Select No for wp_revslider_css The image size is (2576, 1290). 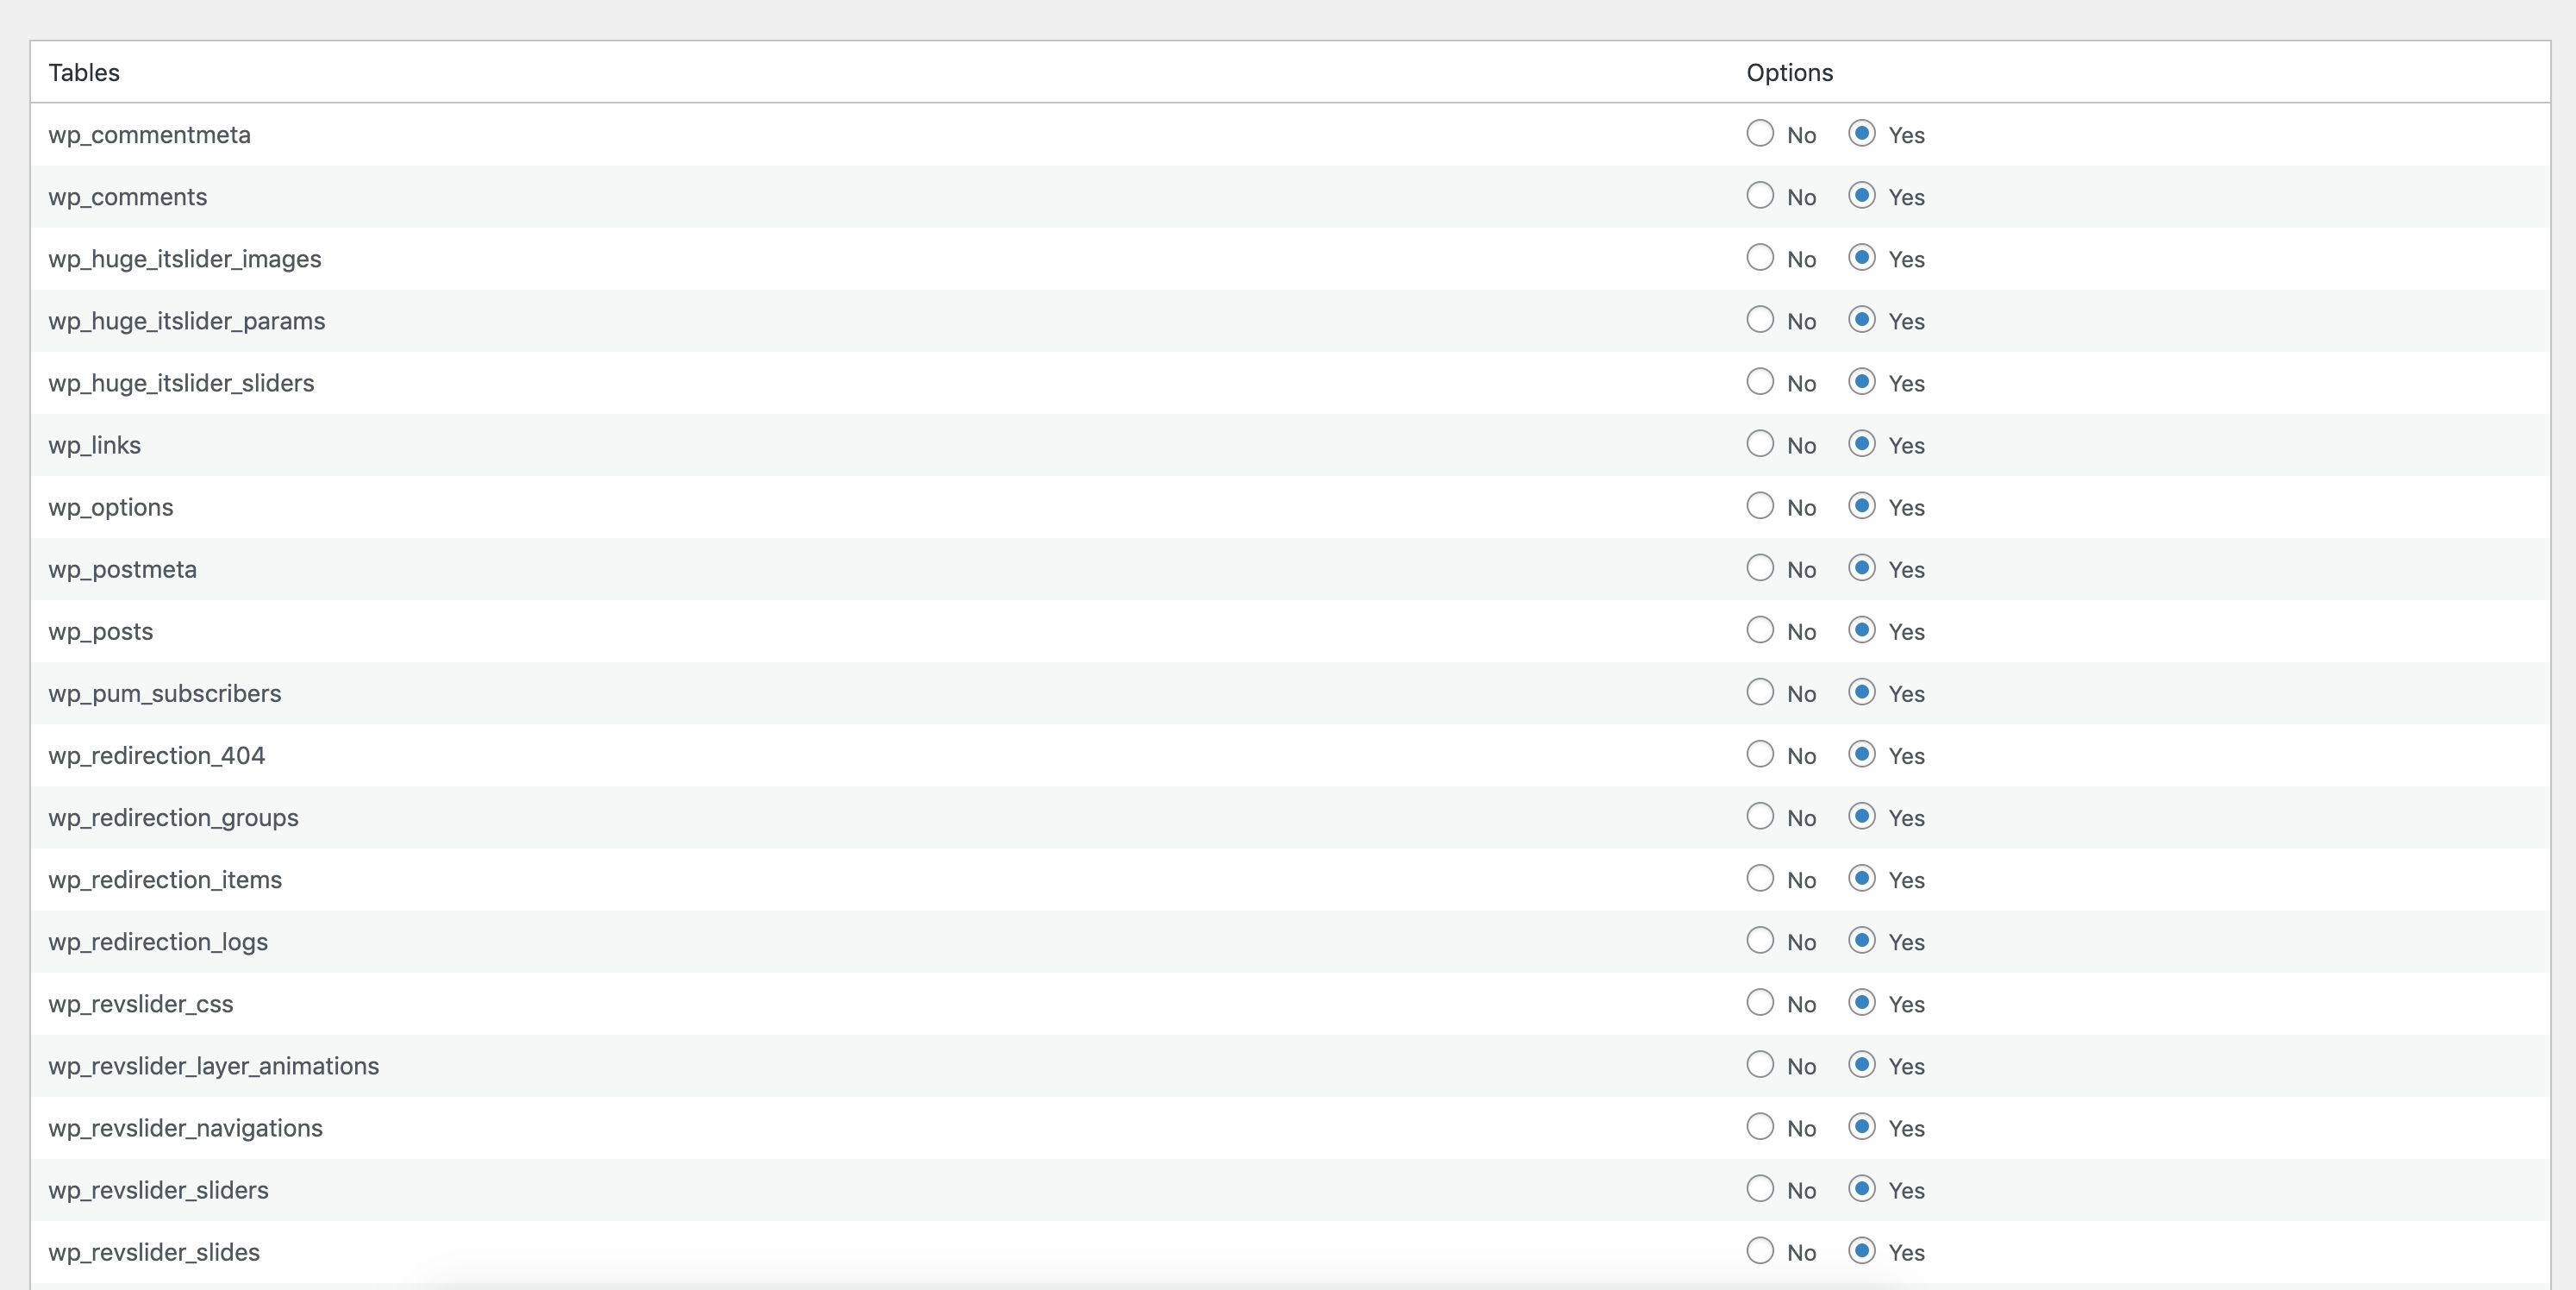click(1760, 1001)
